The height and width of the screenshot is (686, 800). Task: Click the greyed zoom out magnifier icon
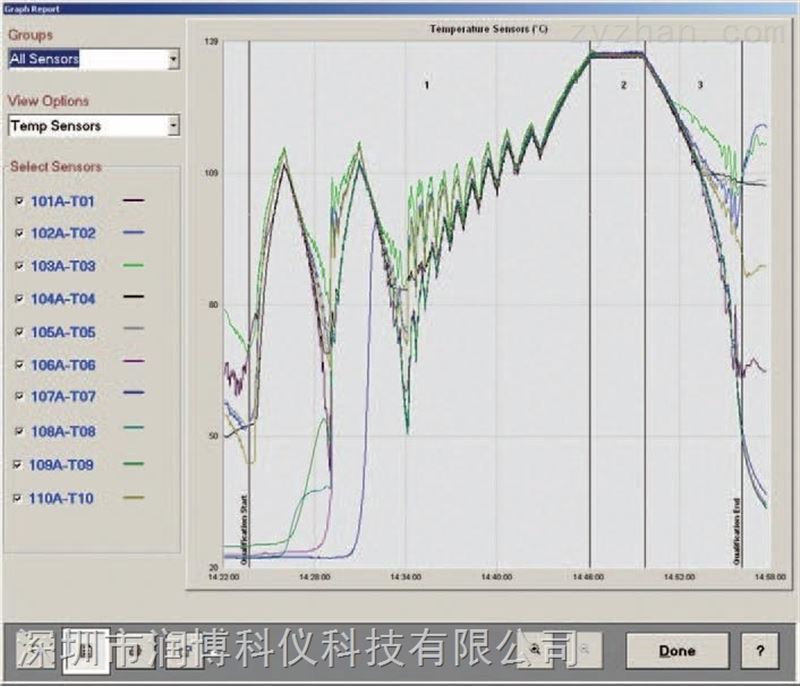click(585, 649)
